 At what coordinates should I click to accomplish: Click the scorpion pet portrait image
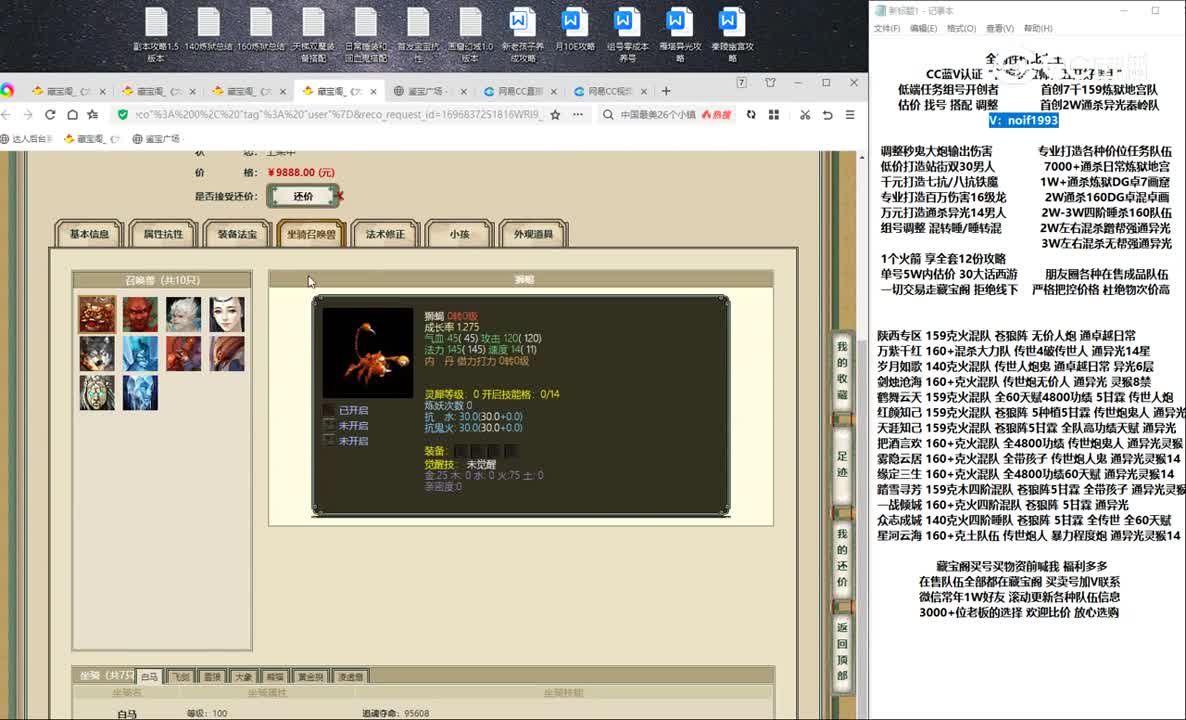[368, 352]
